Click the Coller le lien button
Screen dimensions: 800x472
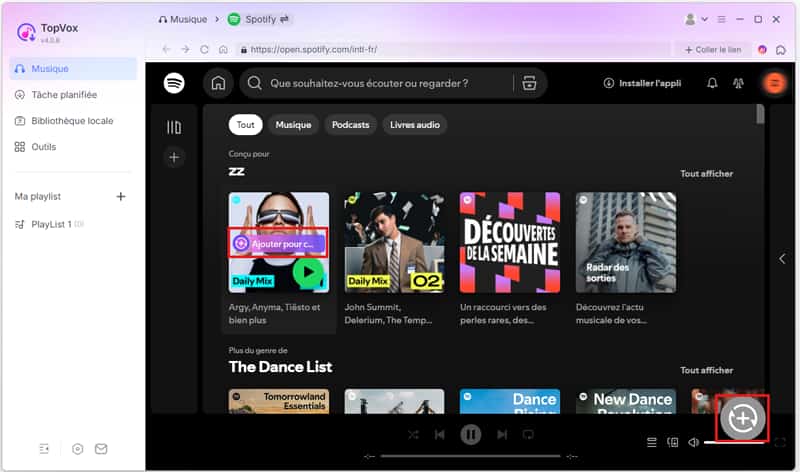click(713, 49)
